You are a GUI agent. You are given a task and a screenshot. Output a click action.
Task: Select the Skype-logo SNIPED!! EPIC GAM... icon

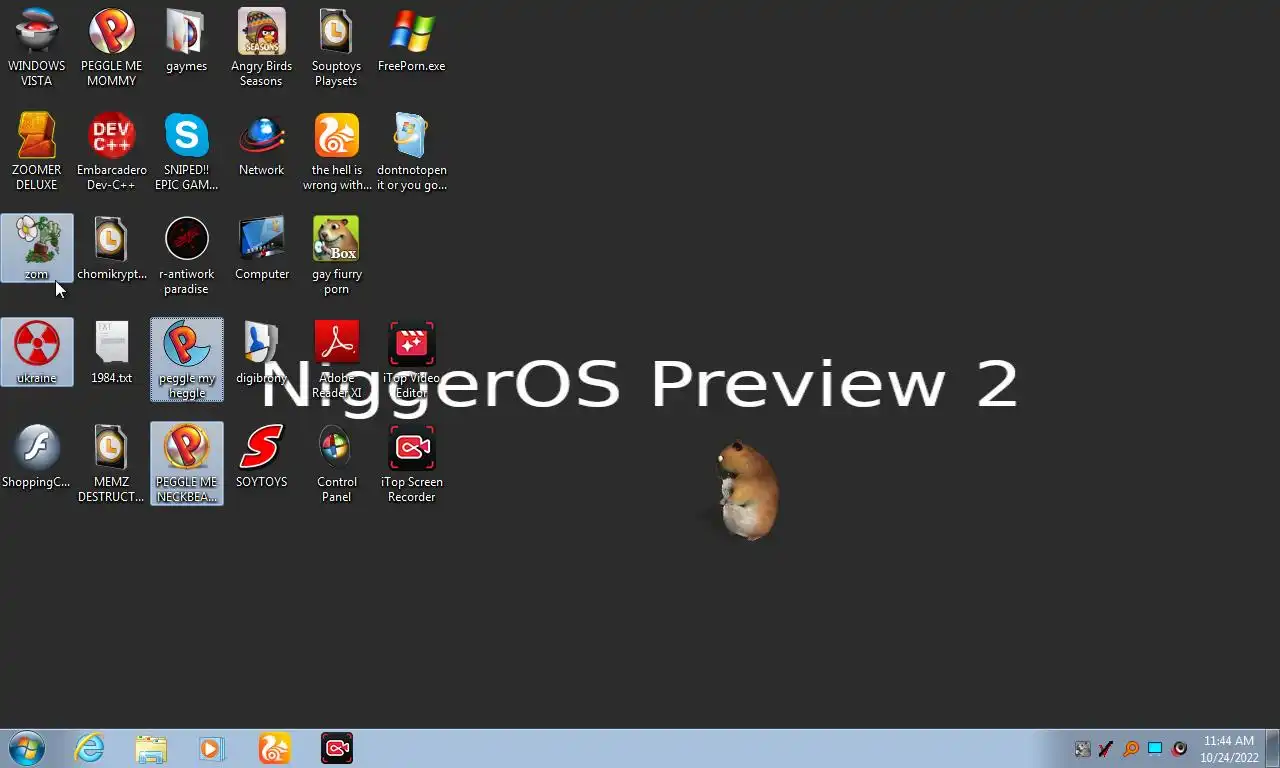(187, 151)
